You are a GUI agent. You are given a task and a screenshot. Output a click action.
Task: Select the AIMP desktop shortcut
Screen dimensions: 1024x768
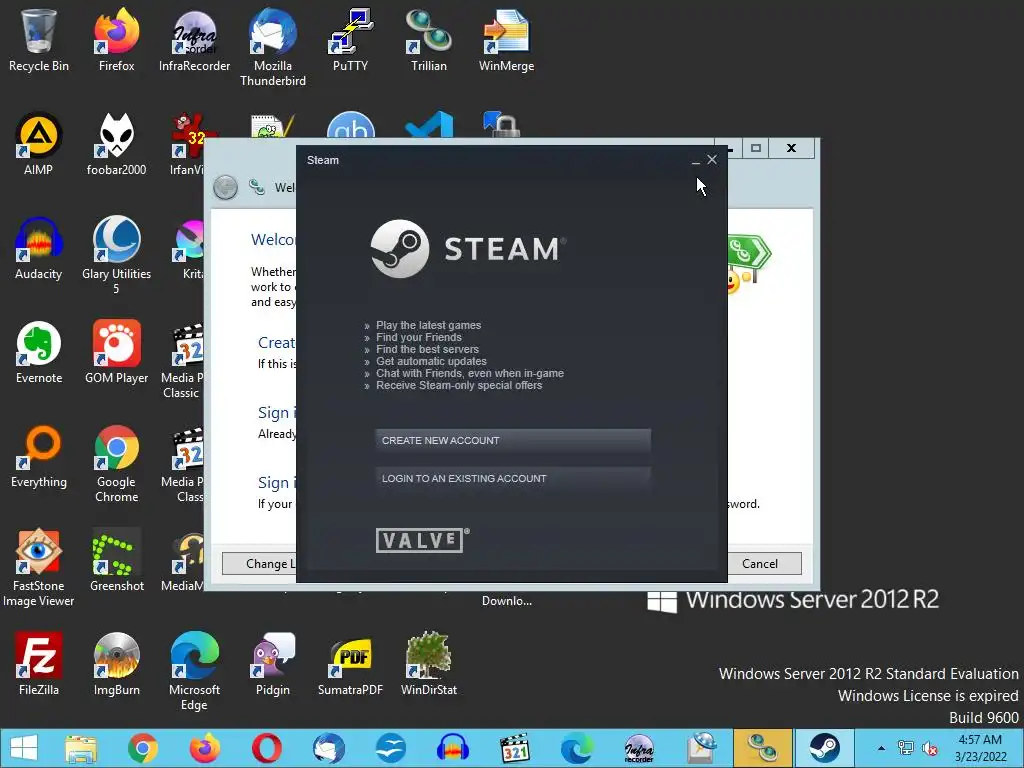(x=39, y=144)
